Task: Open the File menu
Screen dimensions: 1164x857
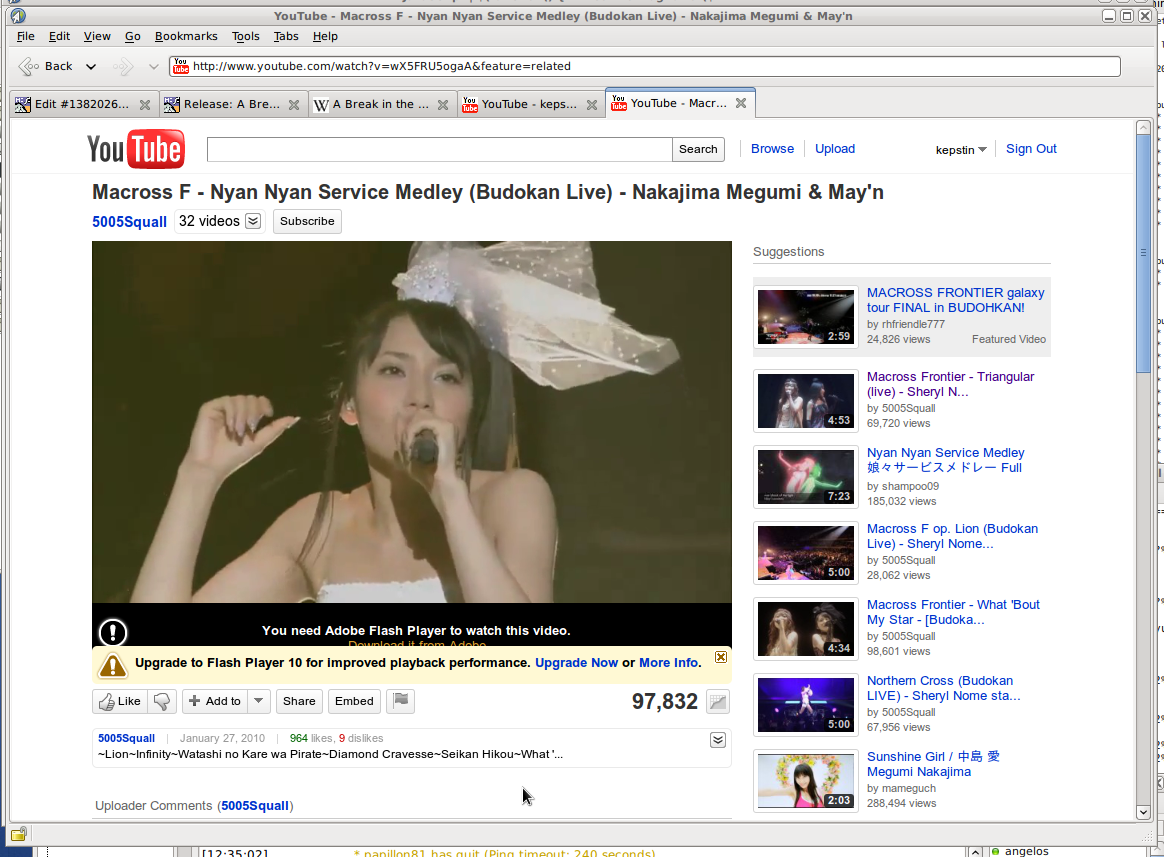Action: 25,36
